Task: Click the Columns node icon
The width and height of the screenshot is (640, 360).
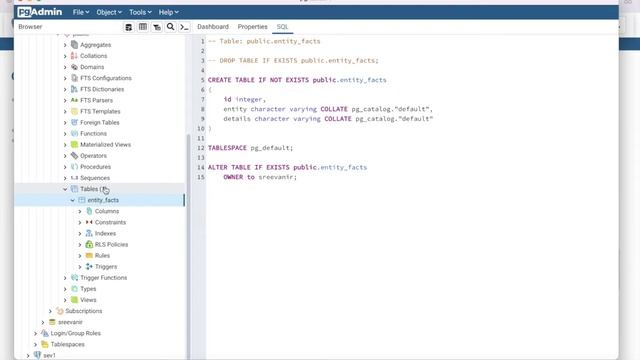Action: tap(89, 211)
